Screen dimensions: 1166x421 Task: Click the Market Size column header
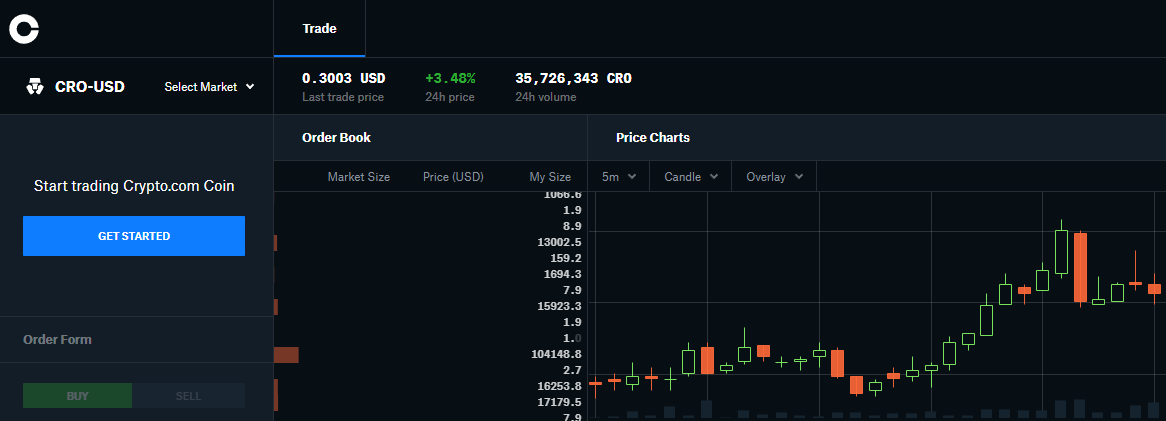coord(358,177)
